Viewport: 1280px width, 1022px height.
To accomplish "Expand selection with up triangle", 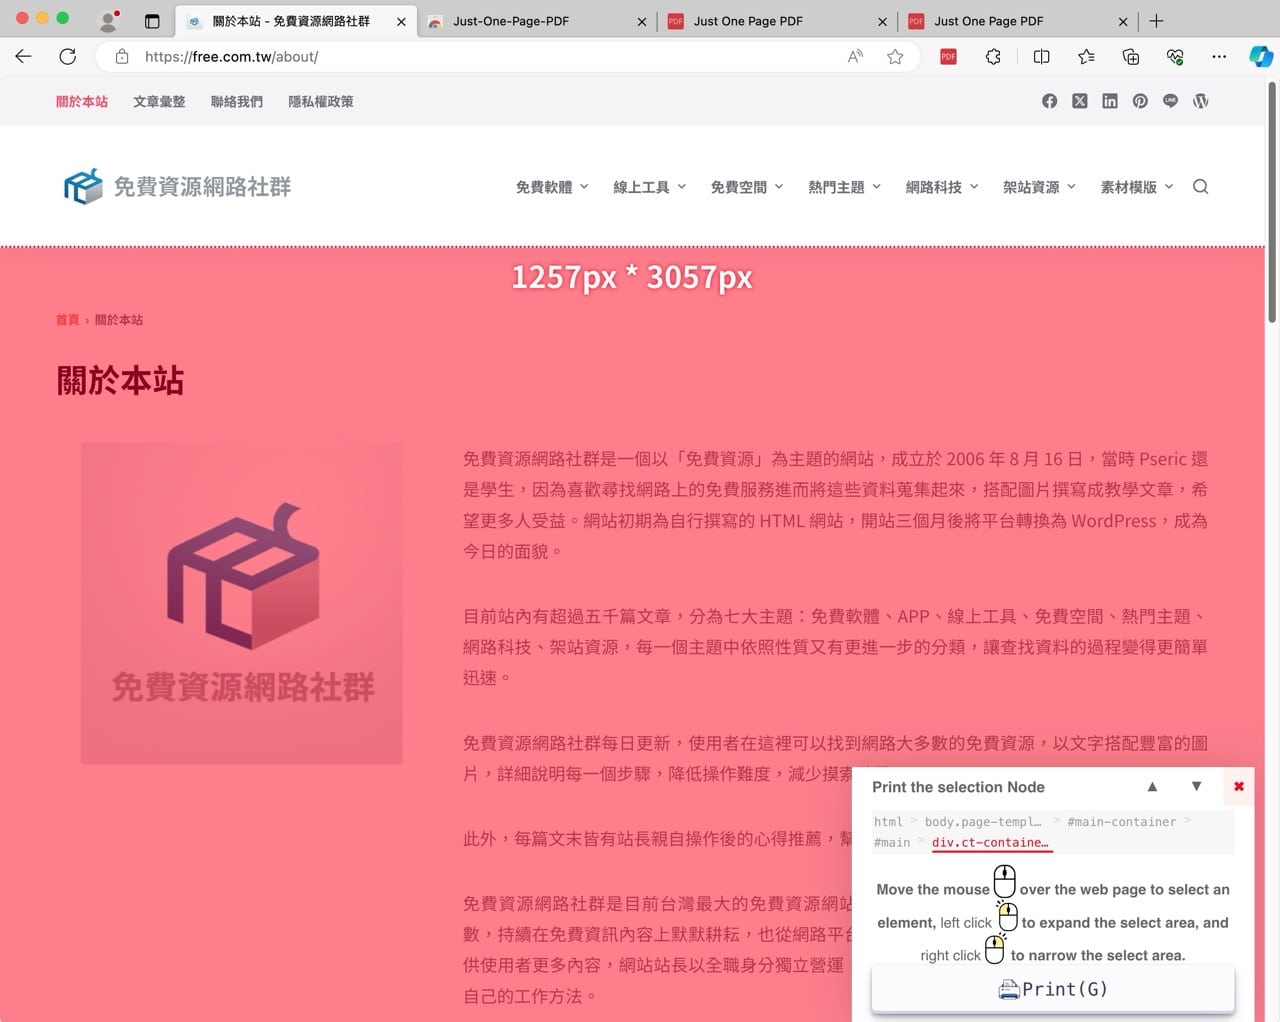I will (1152, 787).
